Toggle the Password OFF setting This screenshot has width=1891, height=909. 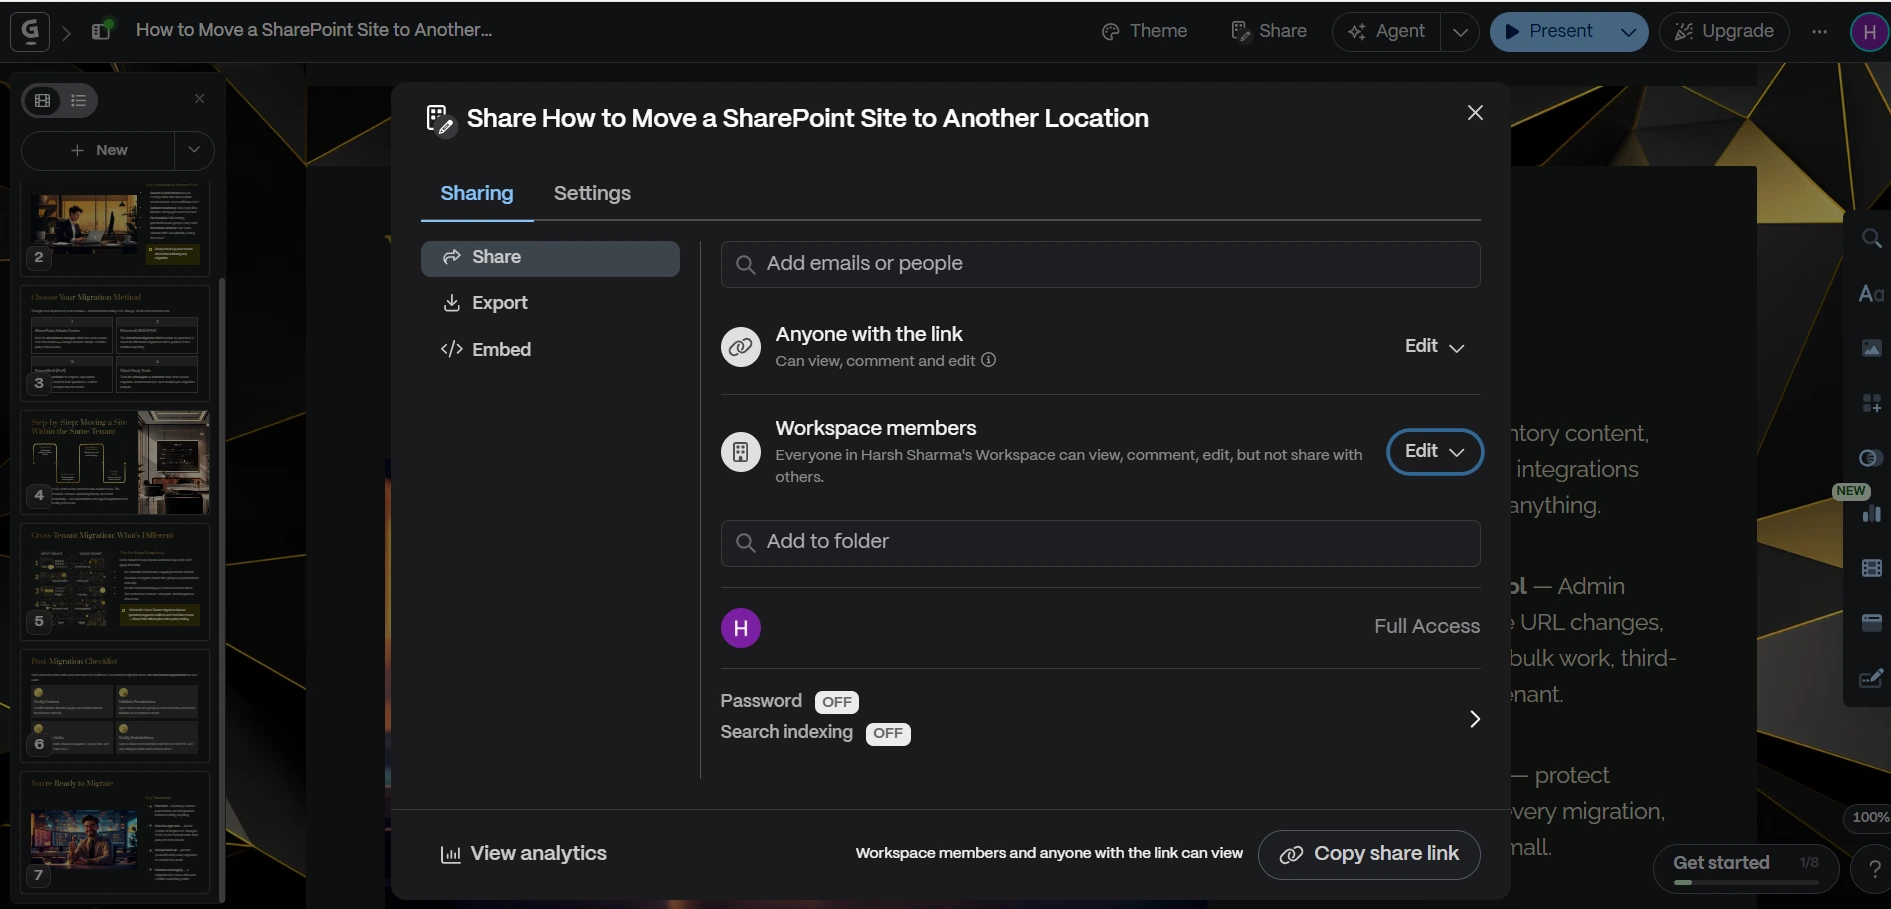coord(837,702)
